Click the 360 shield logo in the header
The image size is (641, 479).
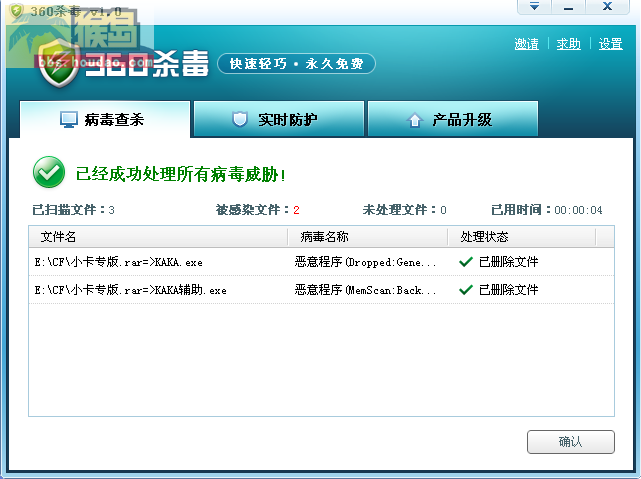click(x=59, y=64)
